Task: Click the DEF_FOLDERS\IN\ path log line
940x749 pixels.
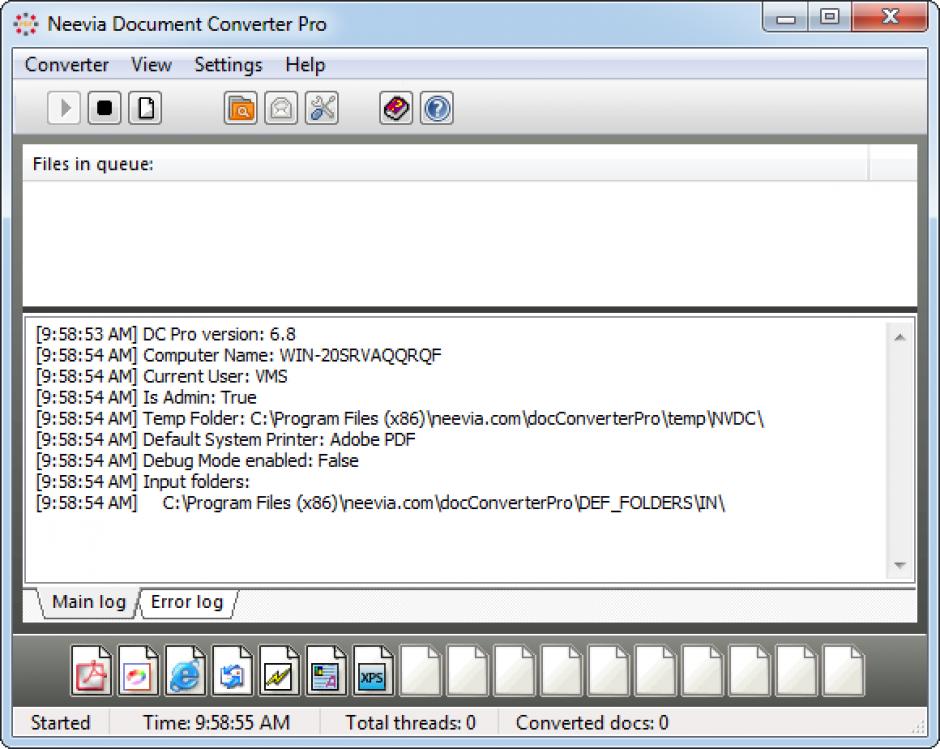Action: coord(380,503)
